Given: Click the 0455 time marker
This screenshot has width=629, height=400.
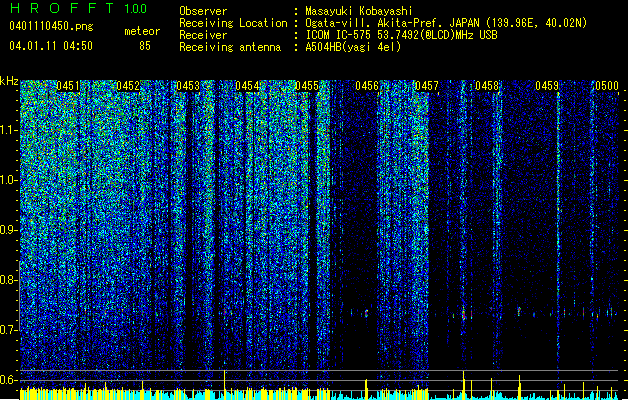Looking at the screenshot, I should click(307, 86).
